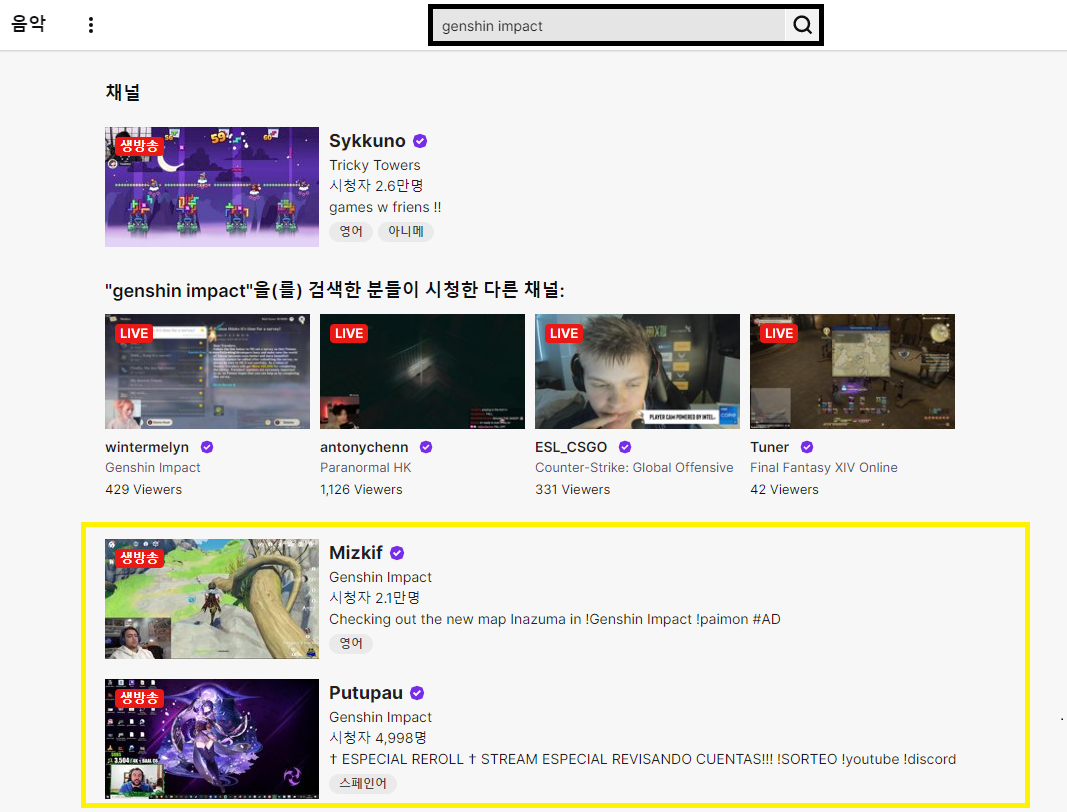Click the 채널 section heading

pyautogui.click(x=122, y=92)
